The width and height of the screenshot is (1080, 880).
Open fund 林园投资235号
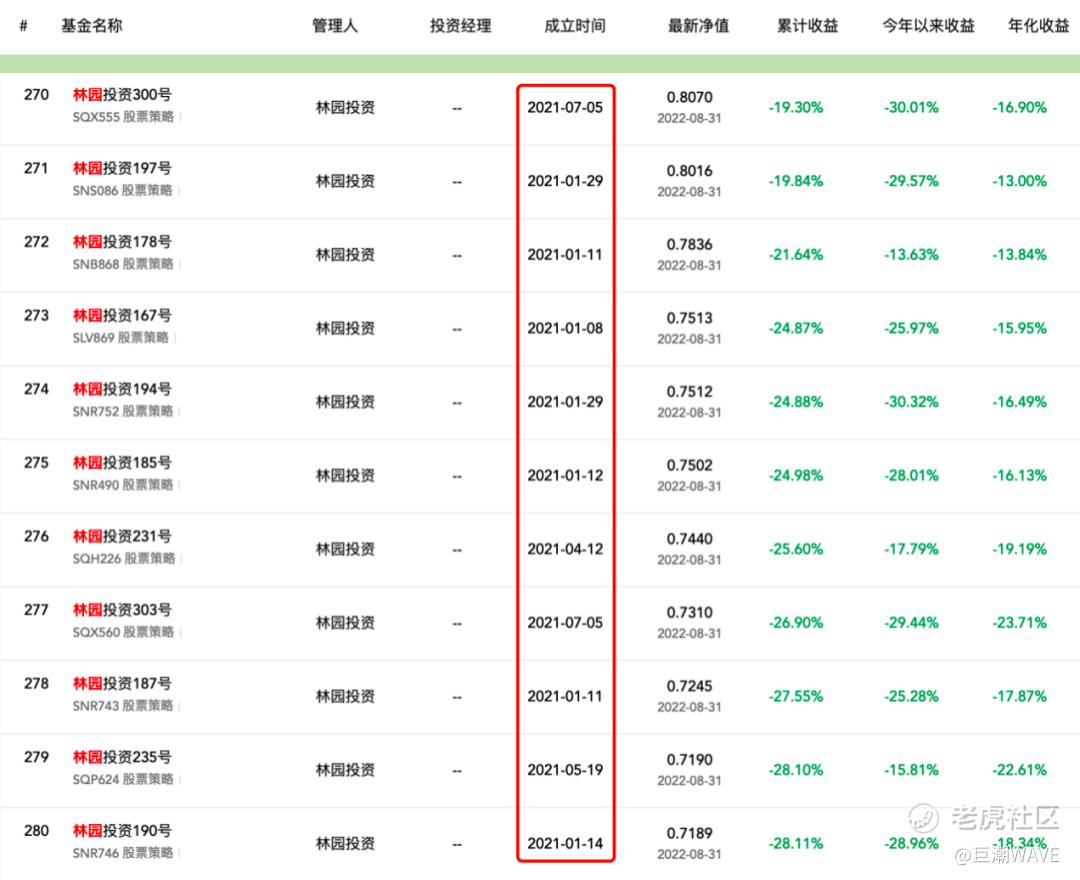[122, 758]
